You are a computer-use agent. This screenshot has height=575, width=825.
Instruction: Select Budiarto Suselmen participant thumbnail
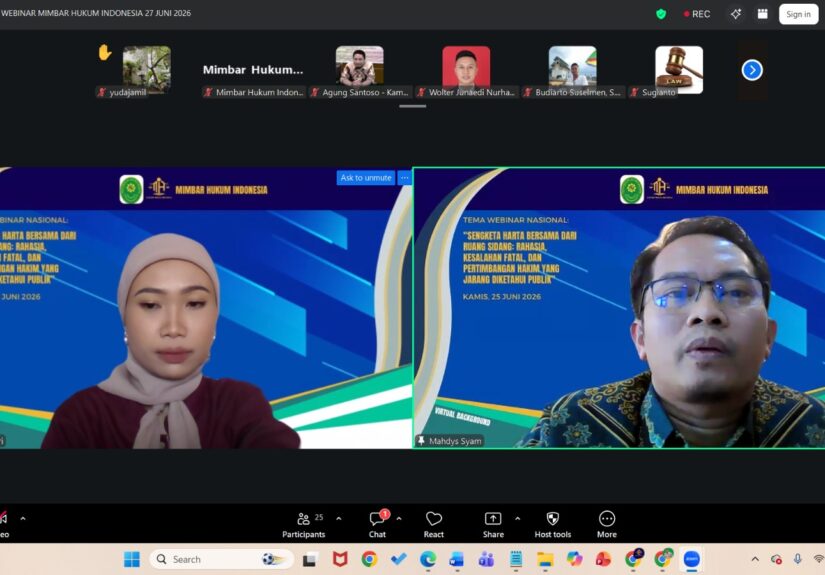pos(572,66)
